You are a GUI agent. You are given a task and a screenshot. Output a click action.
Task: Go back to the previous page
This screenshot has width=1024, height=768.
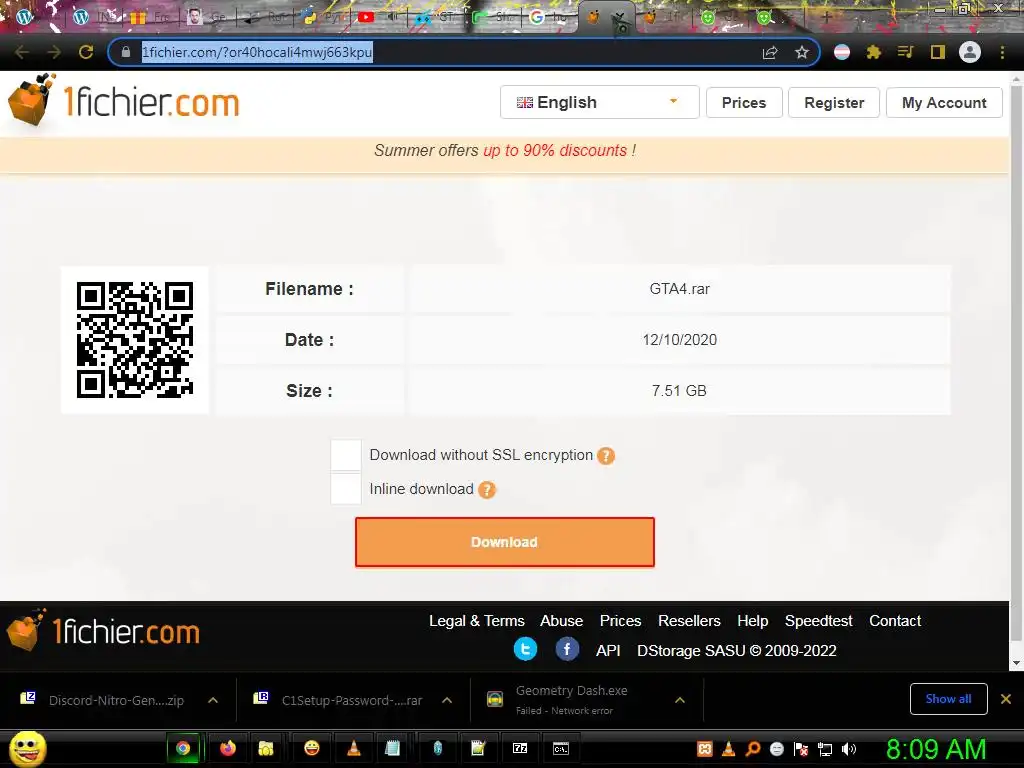coord(22,52)
